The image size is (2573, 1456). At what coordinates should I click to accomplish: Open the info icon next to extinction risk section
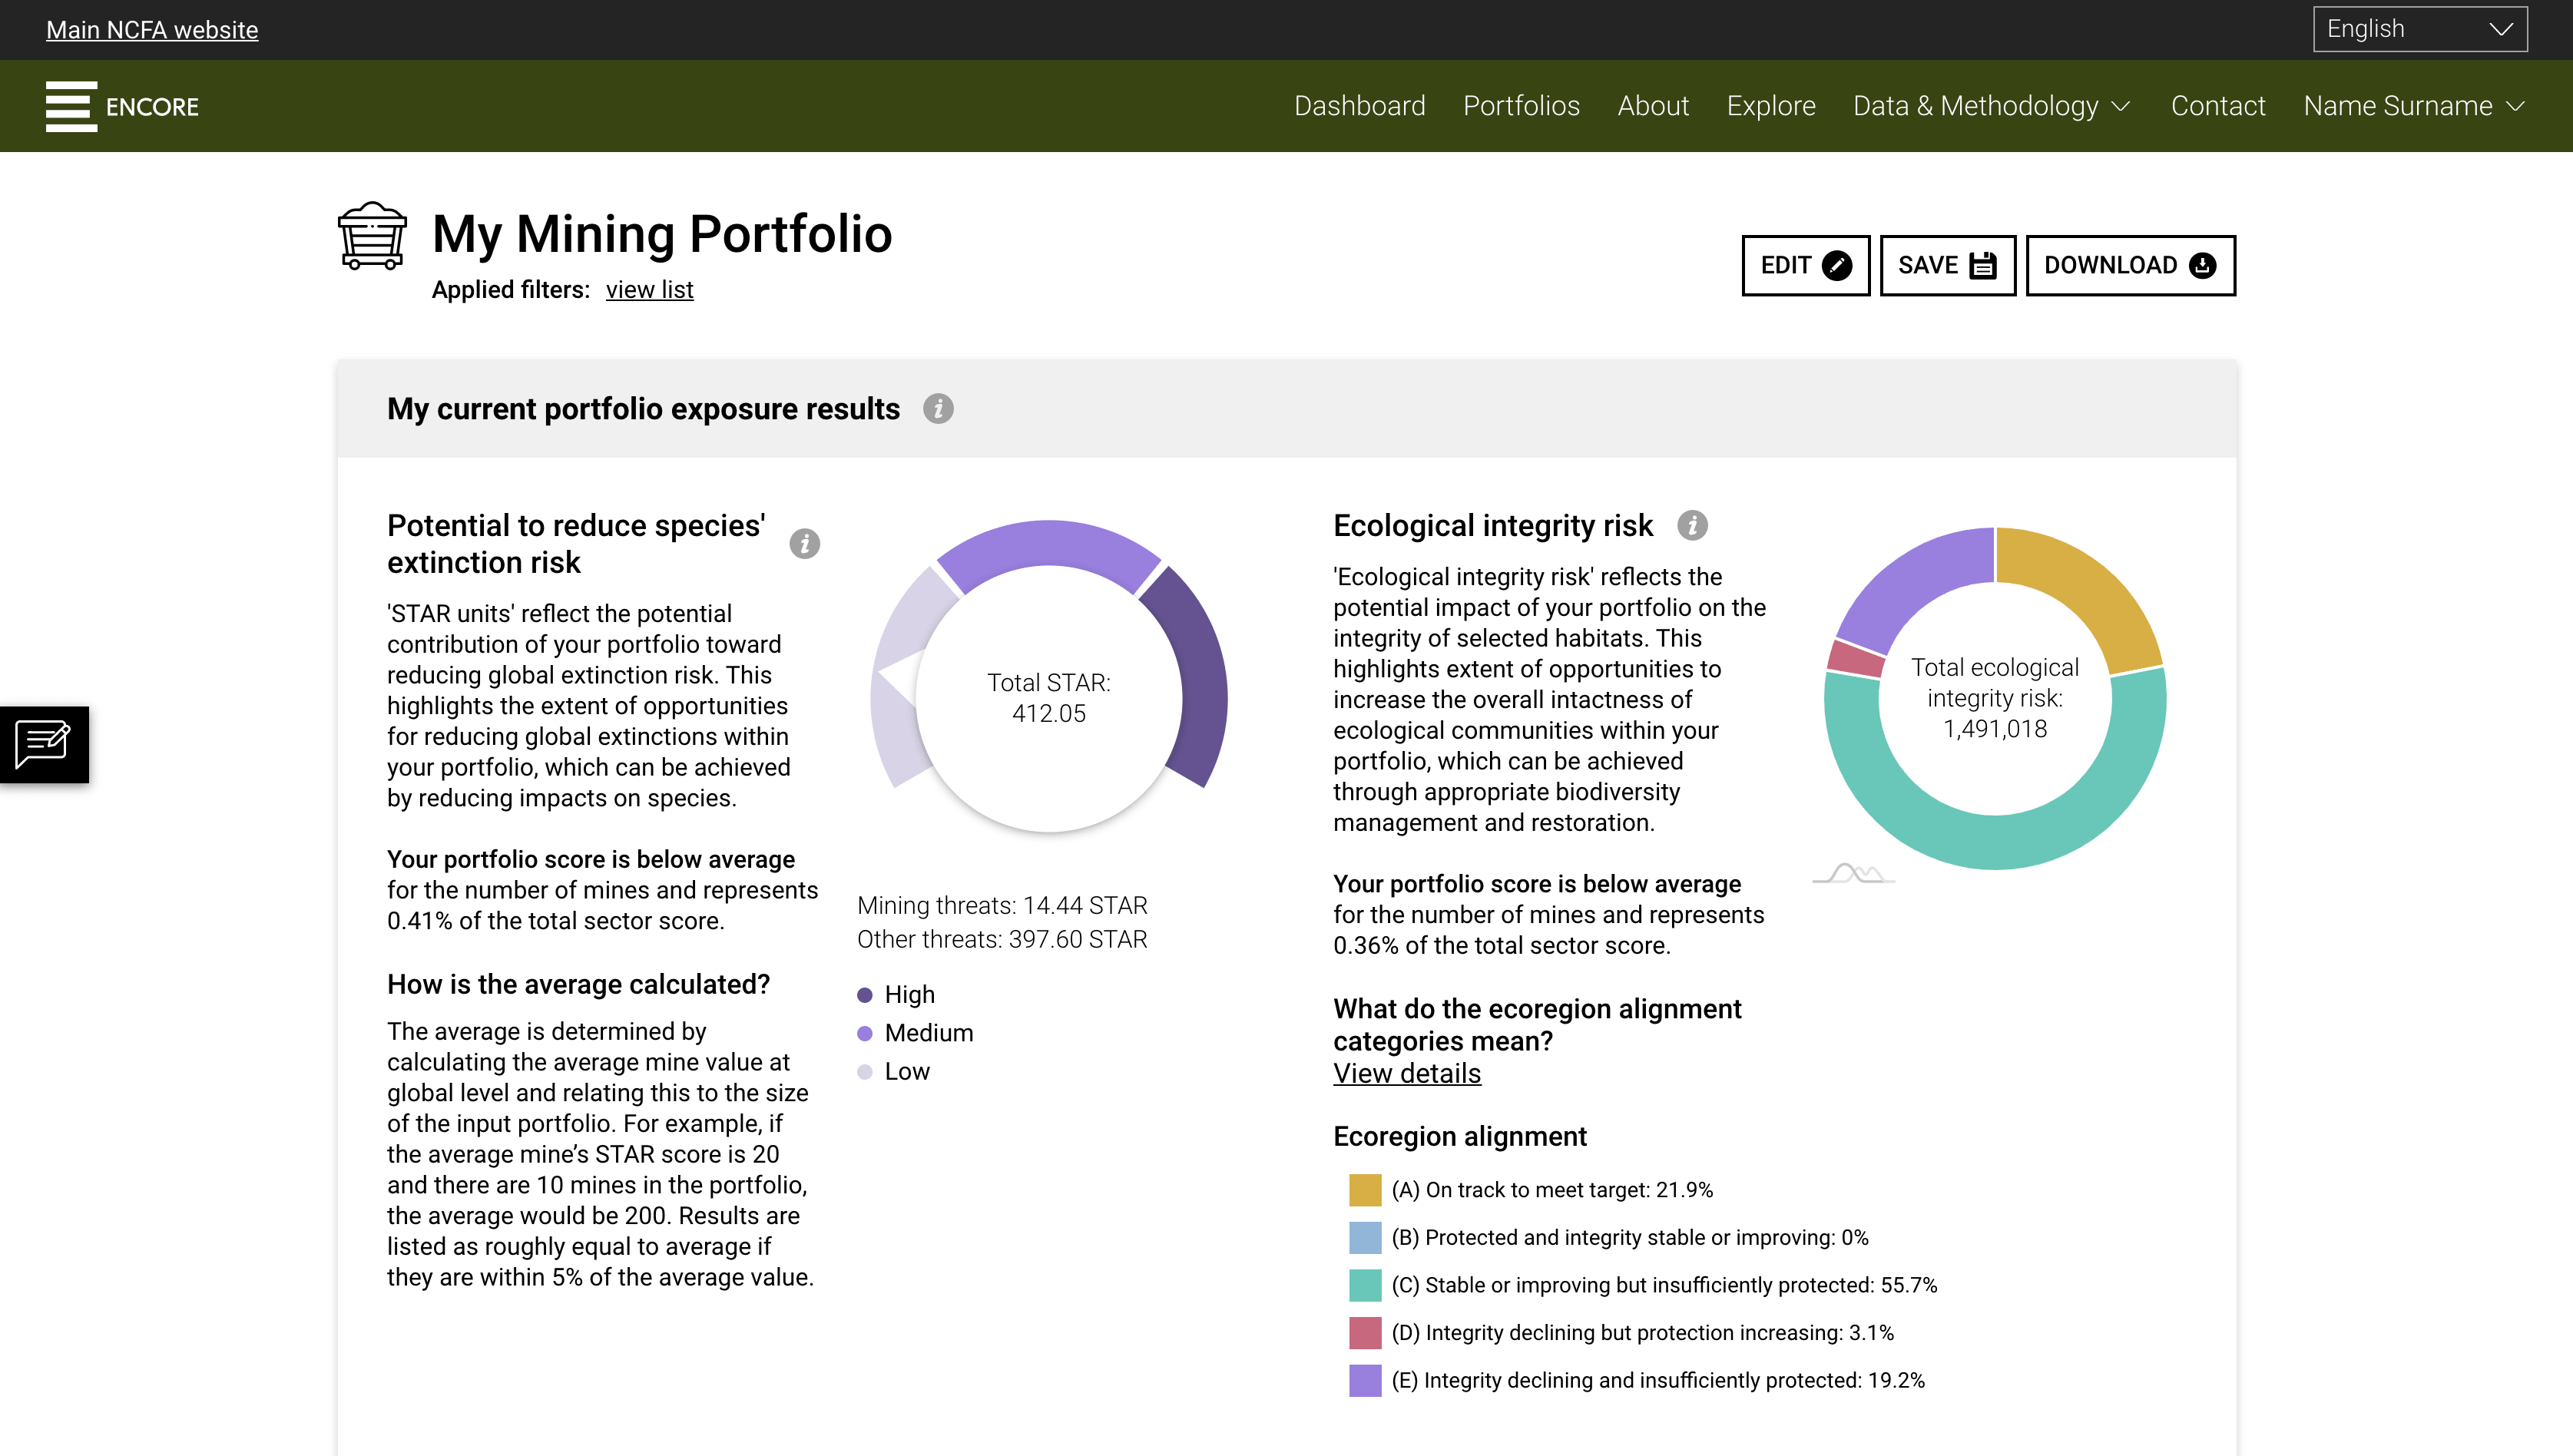(806, 544)
